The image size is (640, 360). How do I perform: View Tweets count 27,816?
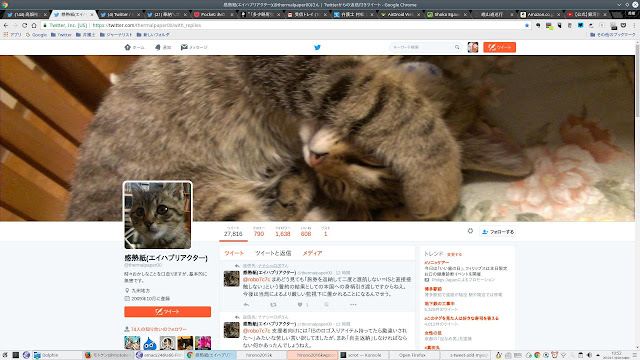[x=233, y=231]
